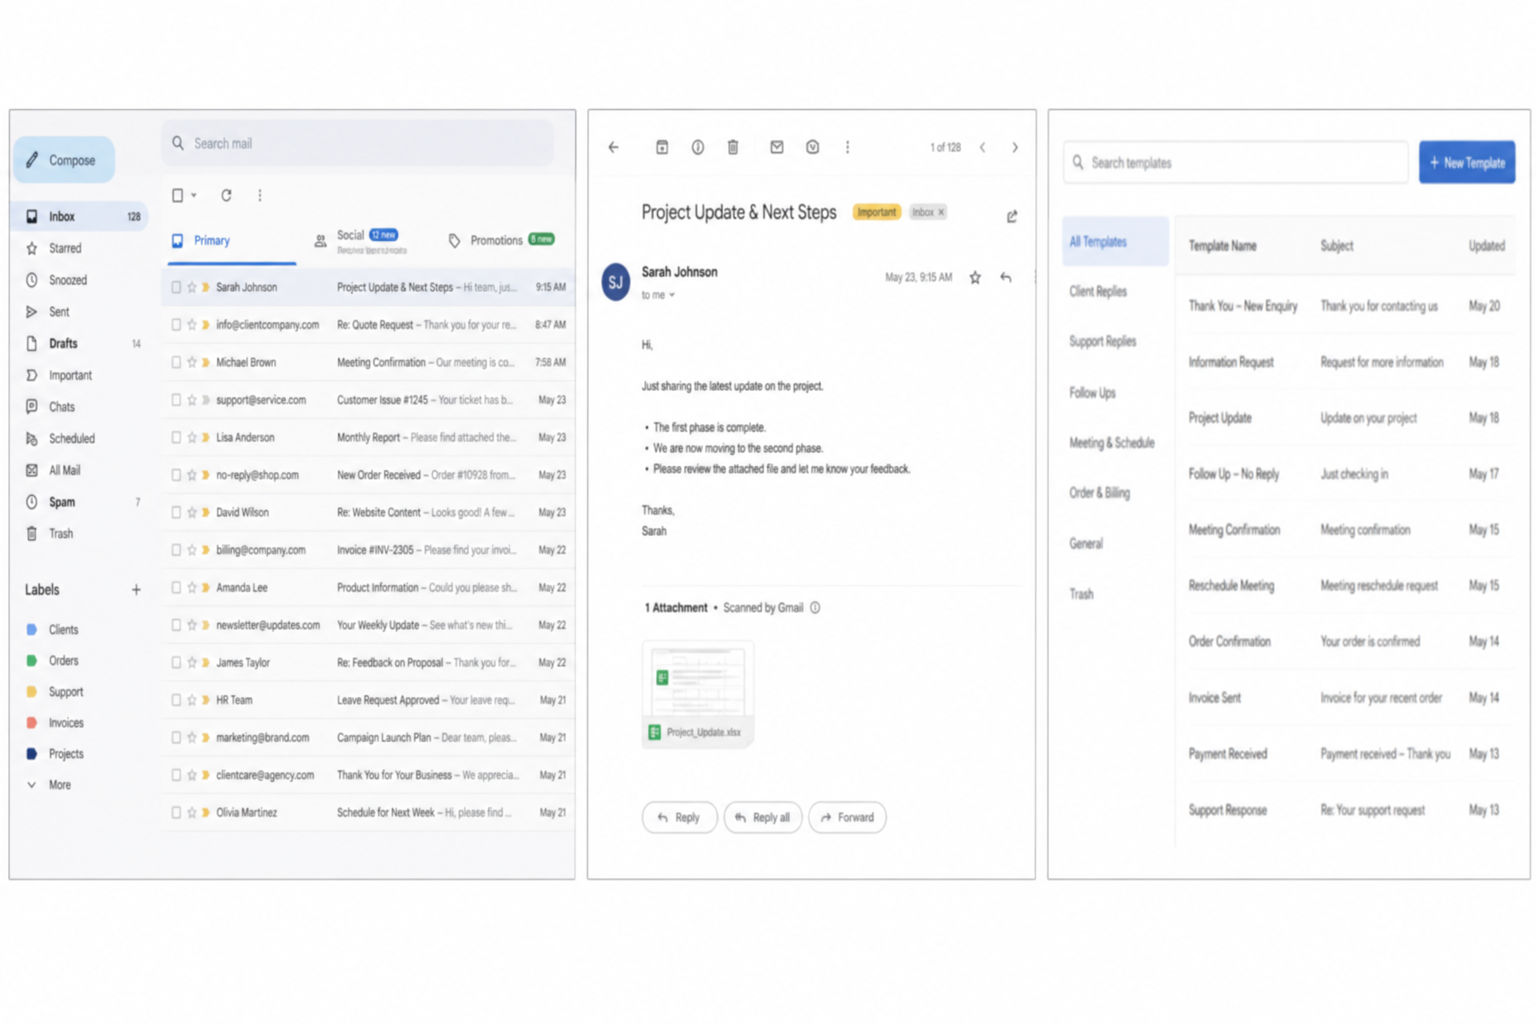This screenshot has width=1536, height=1024.
Task: Mark the open email as unread
Action: click(777, 148)
